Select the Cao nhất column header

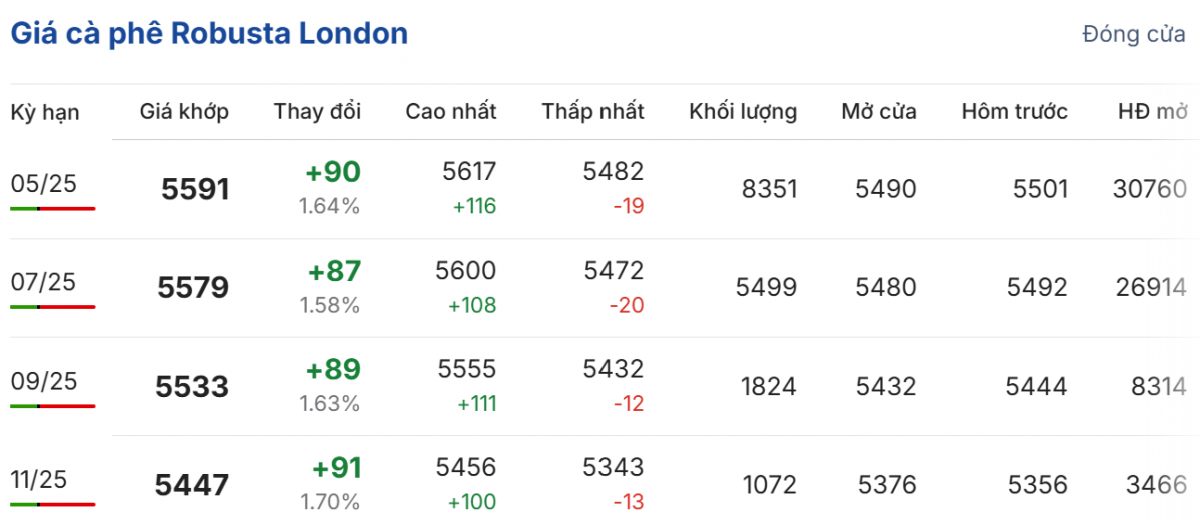[450, 112]
